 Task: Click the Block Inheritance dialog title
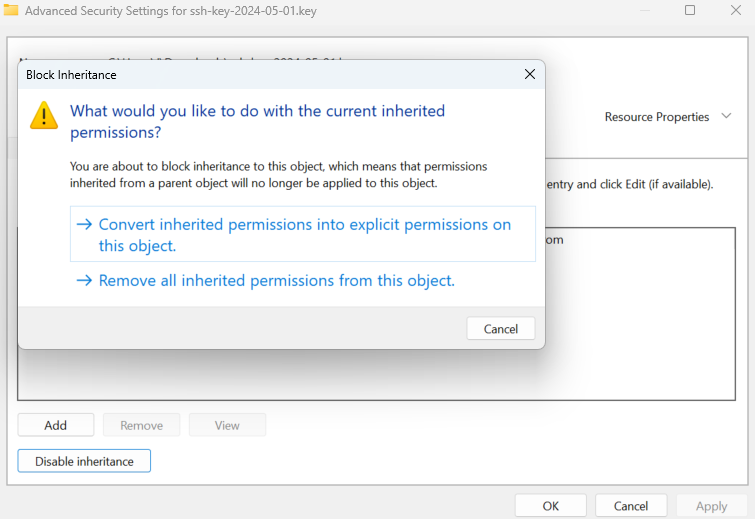(71, 75)
